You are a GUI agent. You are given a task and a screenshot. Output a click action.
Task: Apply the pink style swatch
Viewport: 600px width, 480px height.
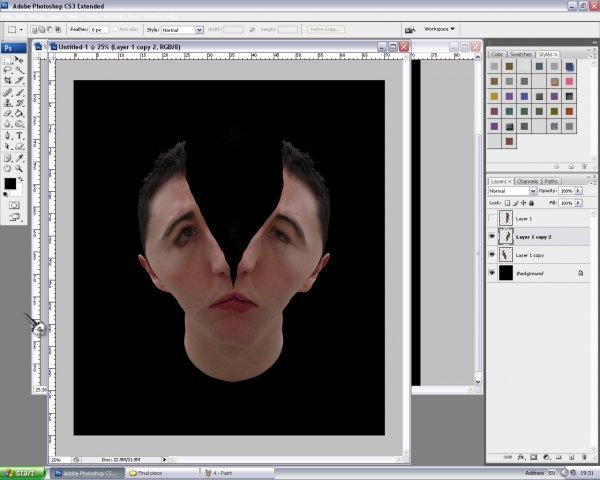(x=569, y=81)
